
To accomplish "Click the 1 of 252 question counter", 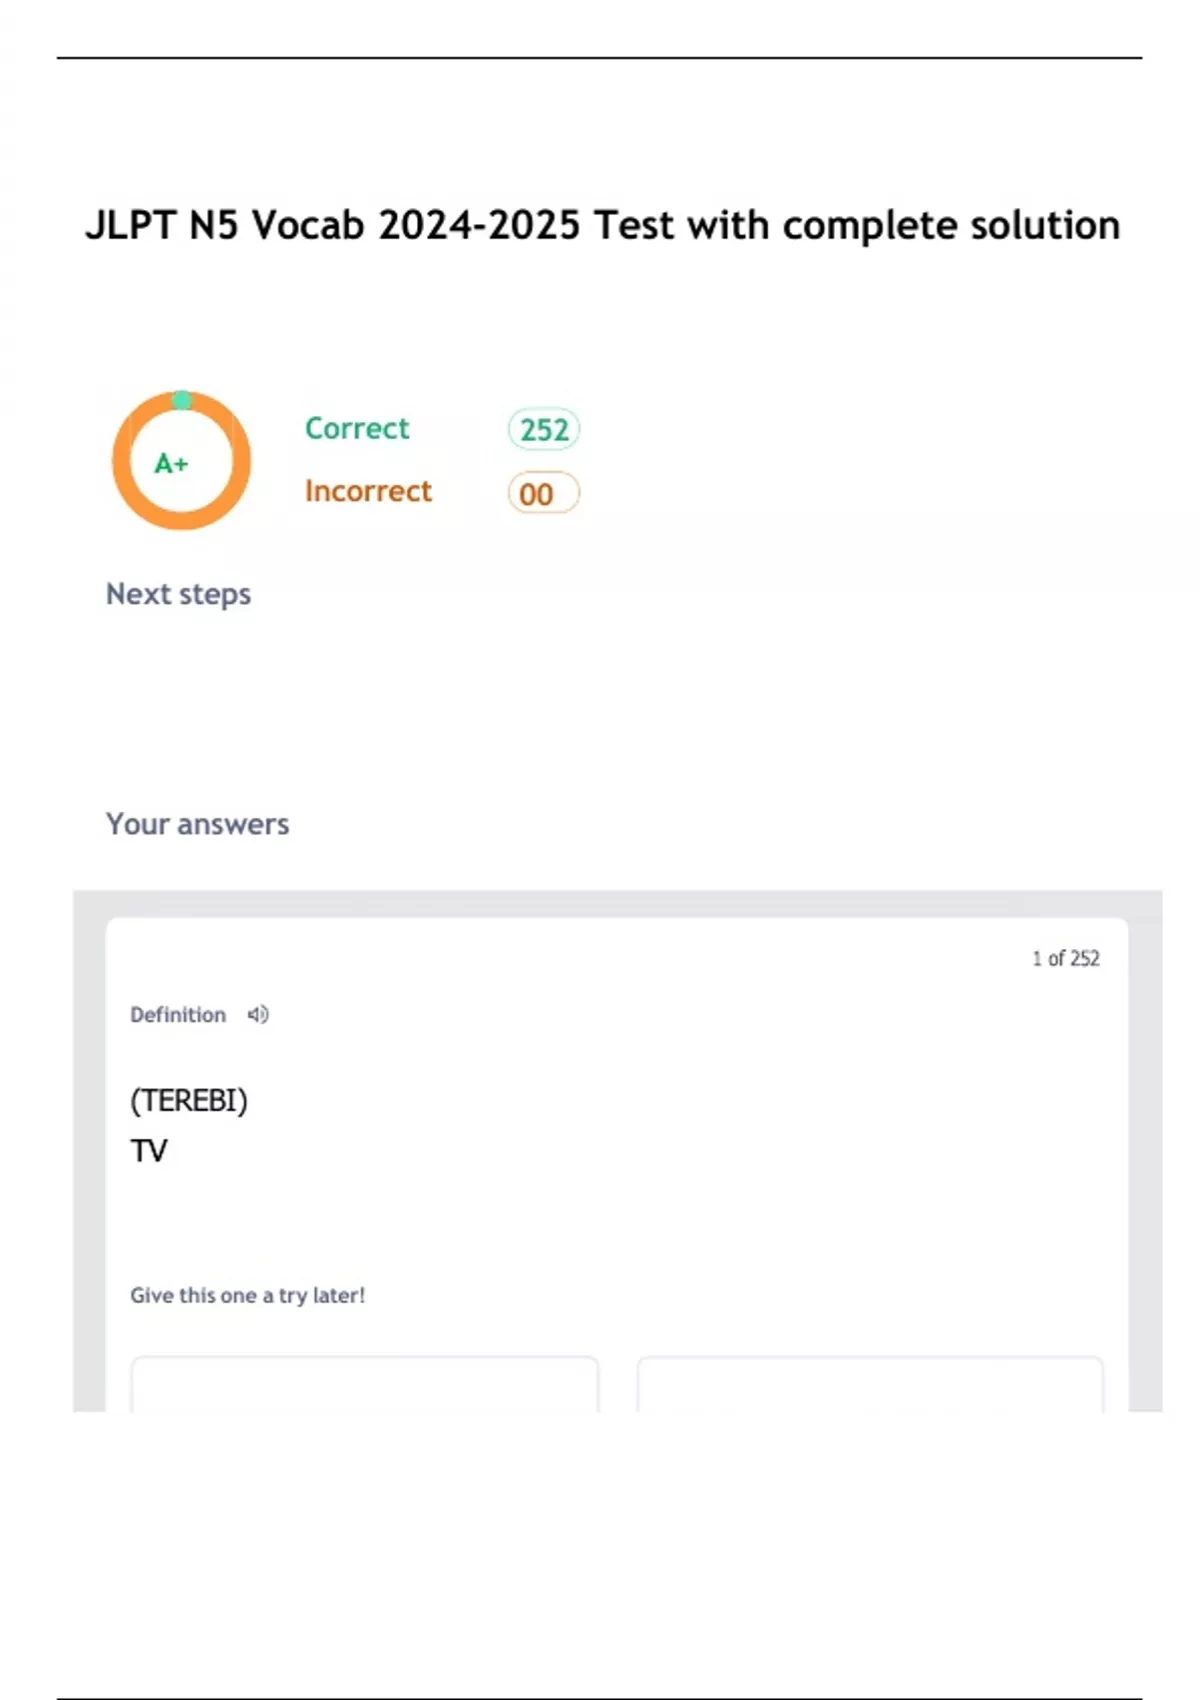I will pos(1065,958).
